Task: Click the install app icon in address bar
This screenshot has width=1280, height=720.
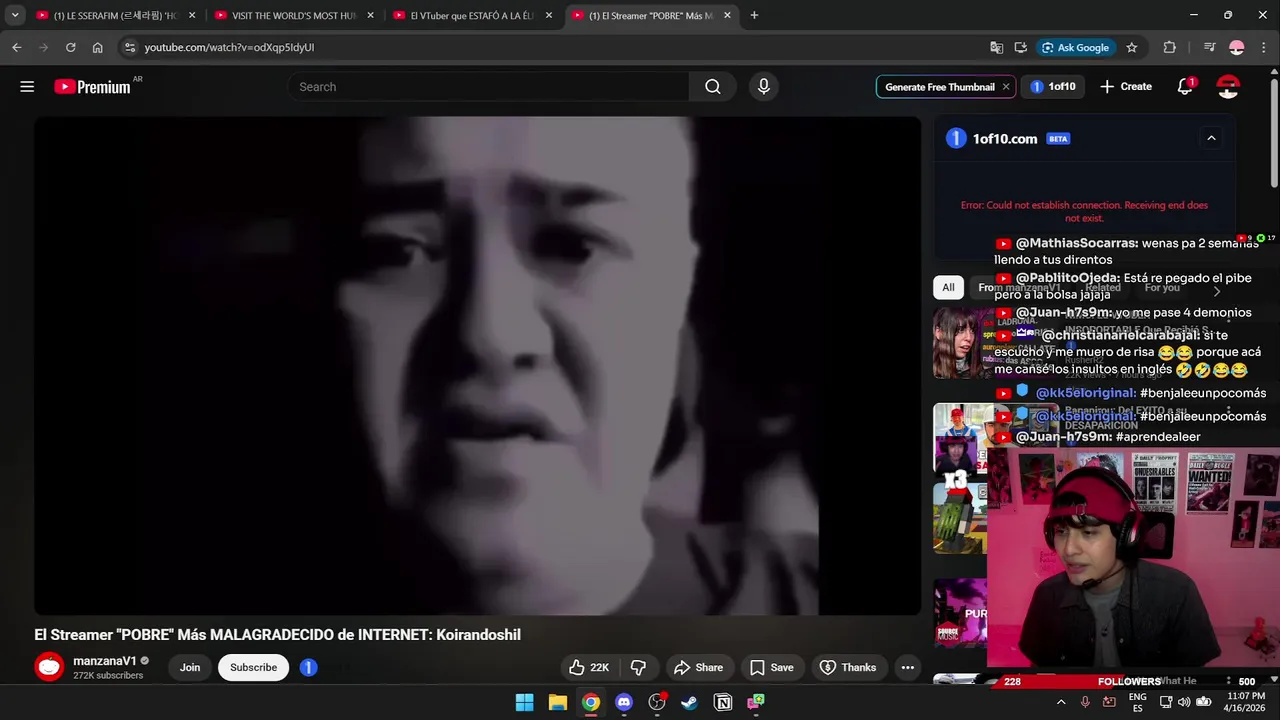Action: 1020,47
